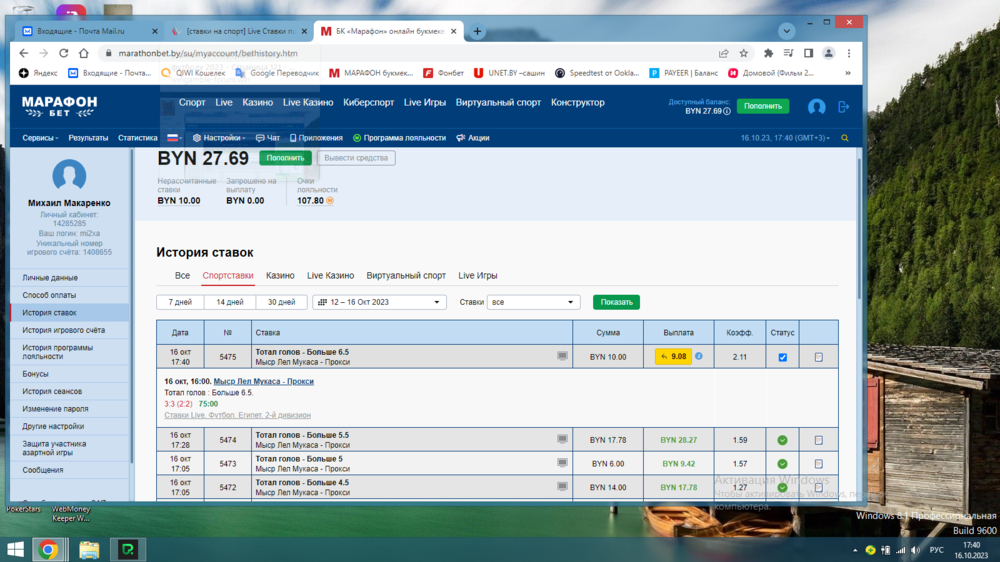Open the Виртуальный спорт history tab
Viewport: 1000px width, 562px height.
click(x=406, y=276)
